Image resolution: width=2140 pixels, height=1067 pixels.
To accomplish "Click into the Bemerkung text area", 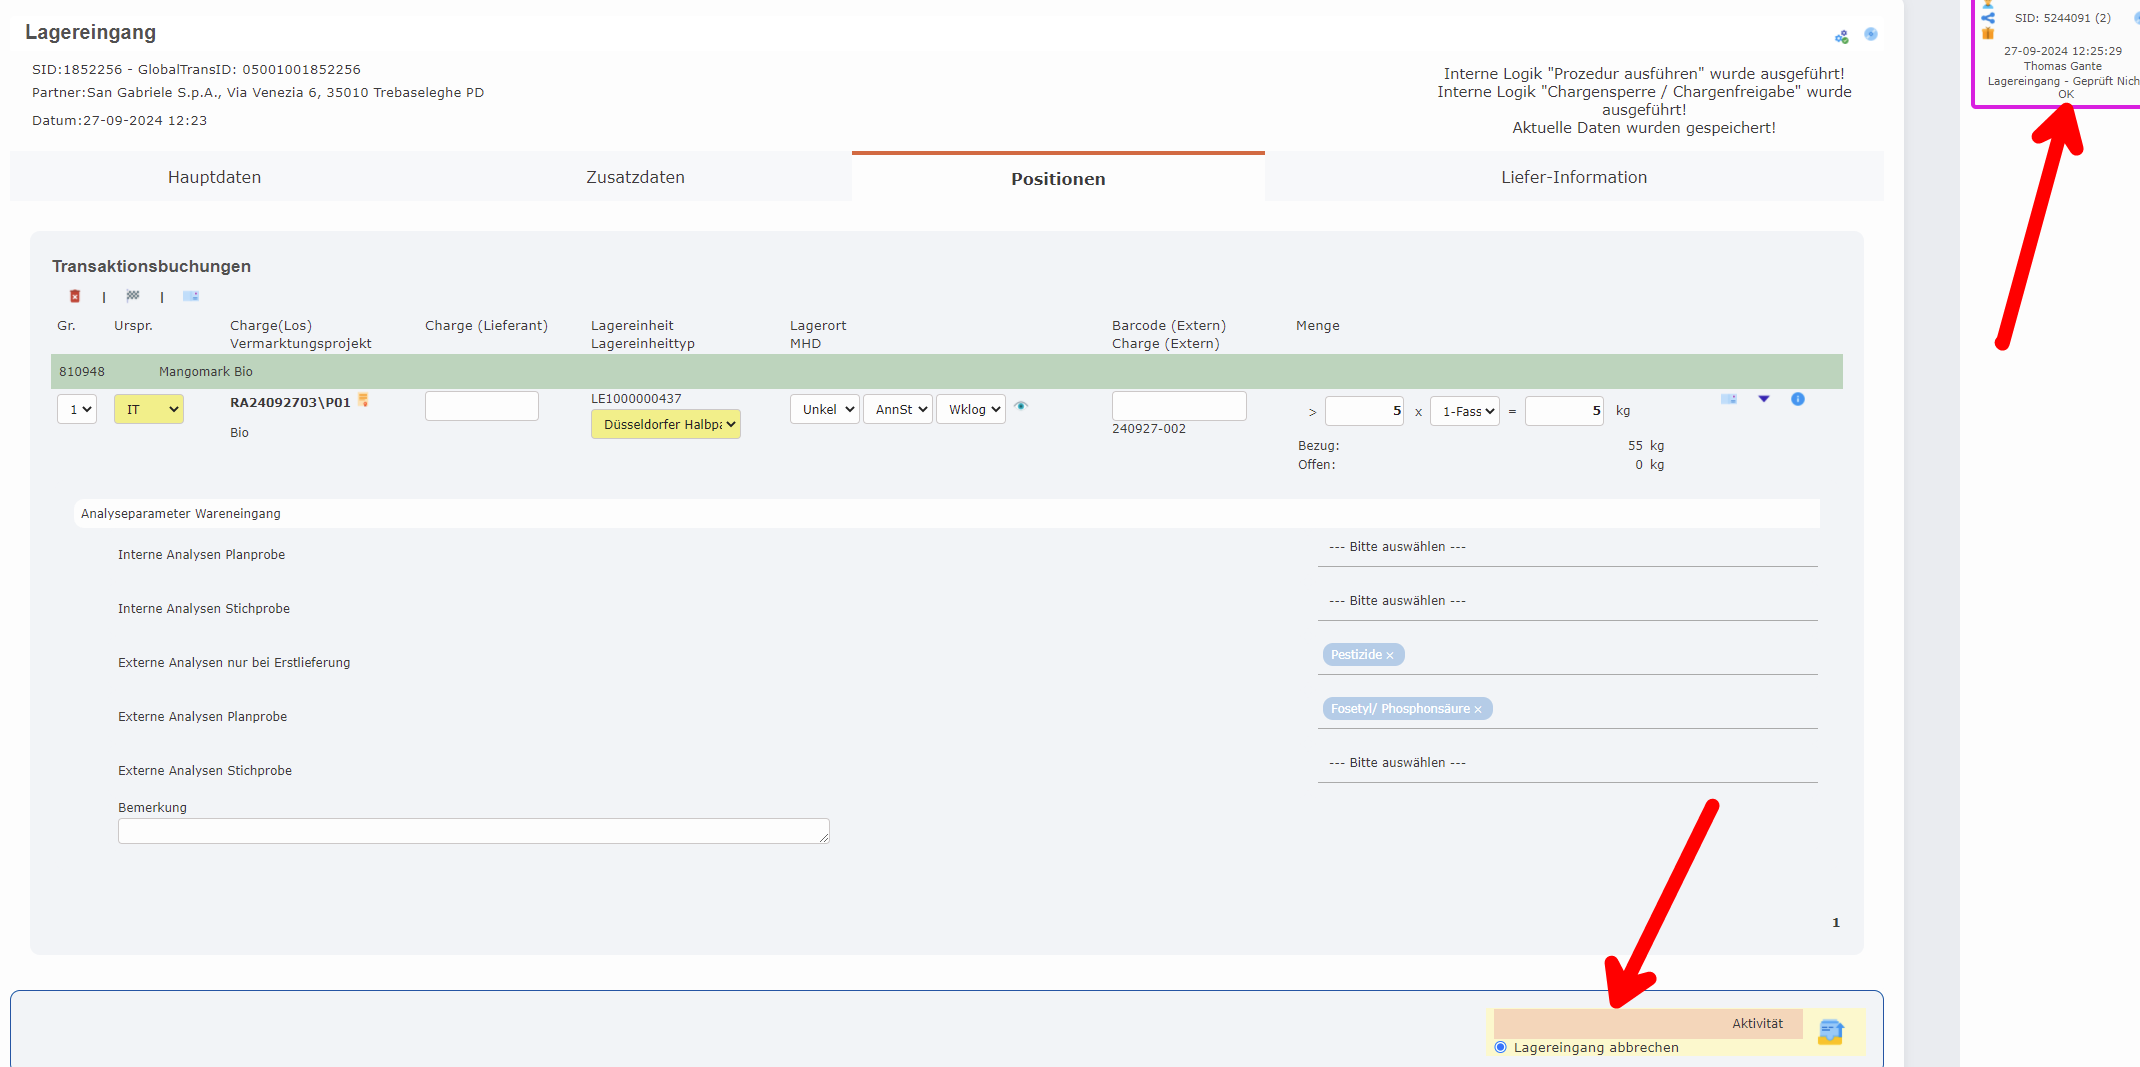I will (473, 831).
